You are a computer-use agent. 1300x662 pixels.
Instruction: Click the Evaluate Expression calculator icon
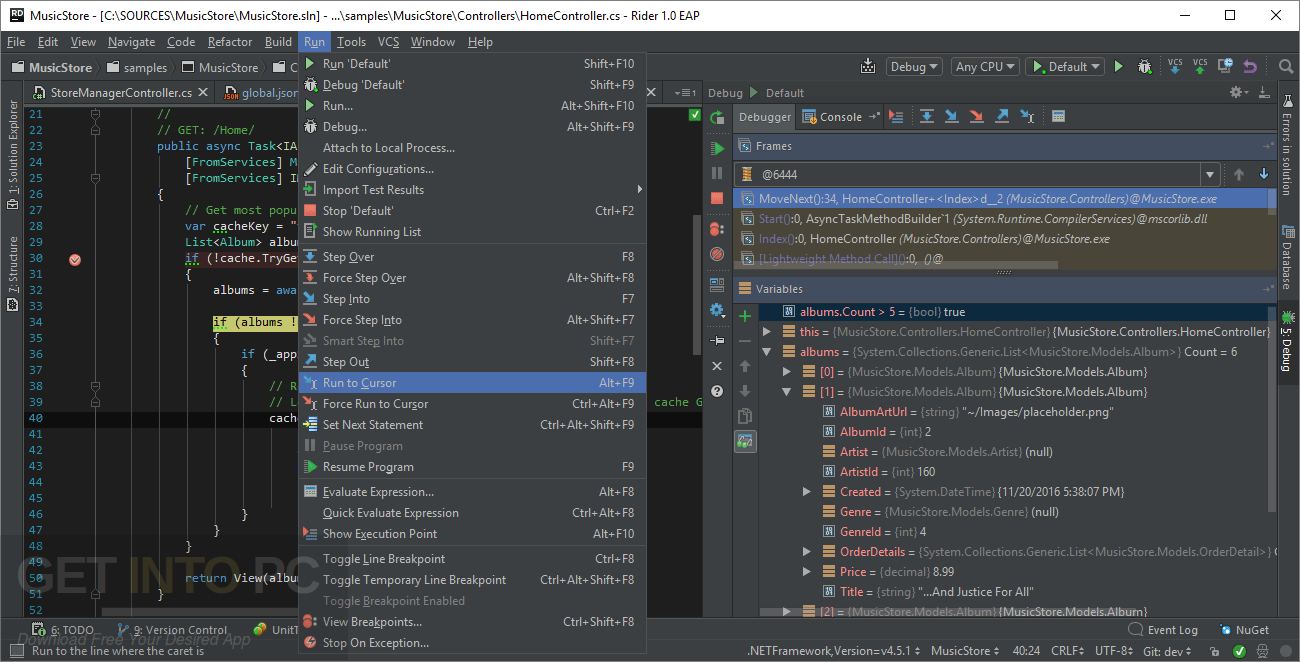tap(1058, 117)
